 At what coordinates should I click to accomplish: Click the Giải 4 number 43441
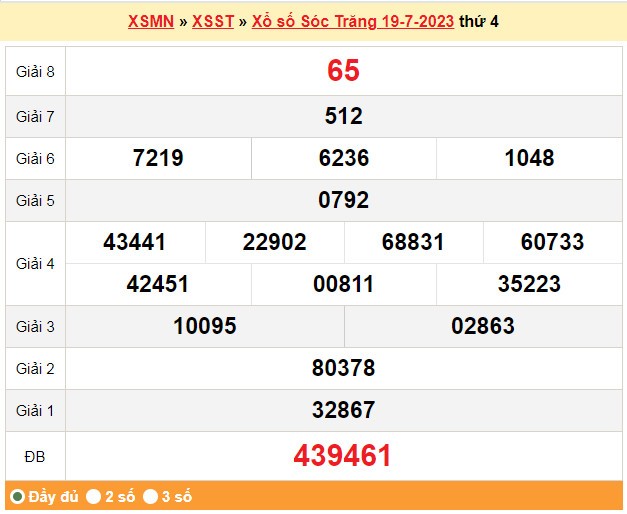point(135,242)
